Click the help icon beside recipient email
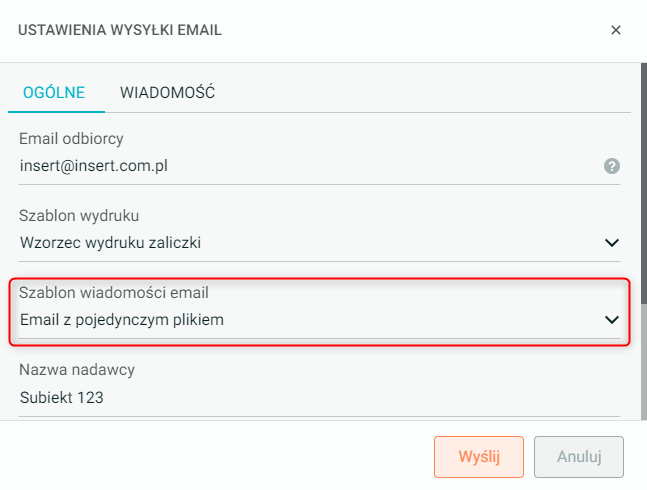 click(612, 166)
